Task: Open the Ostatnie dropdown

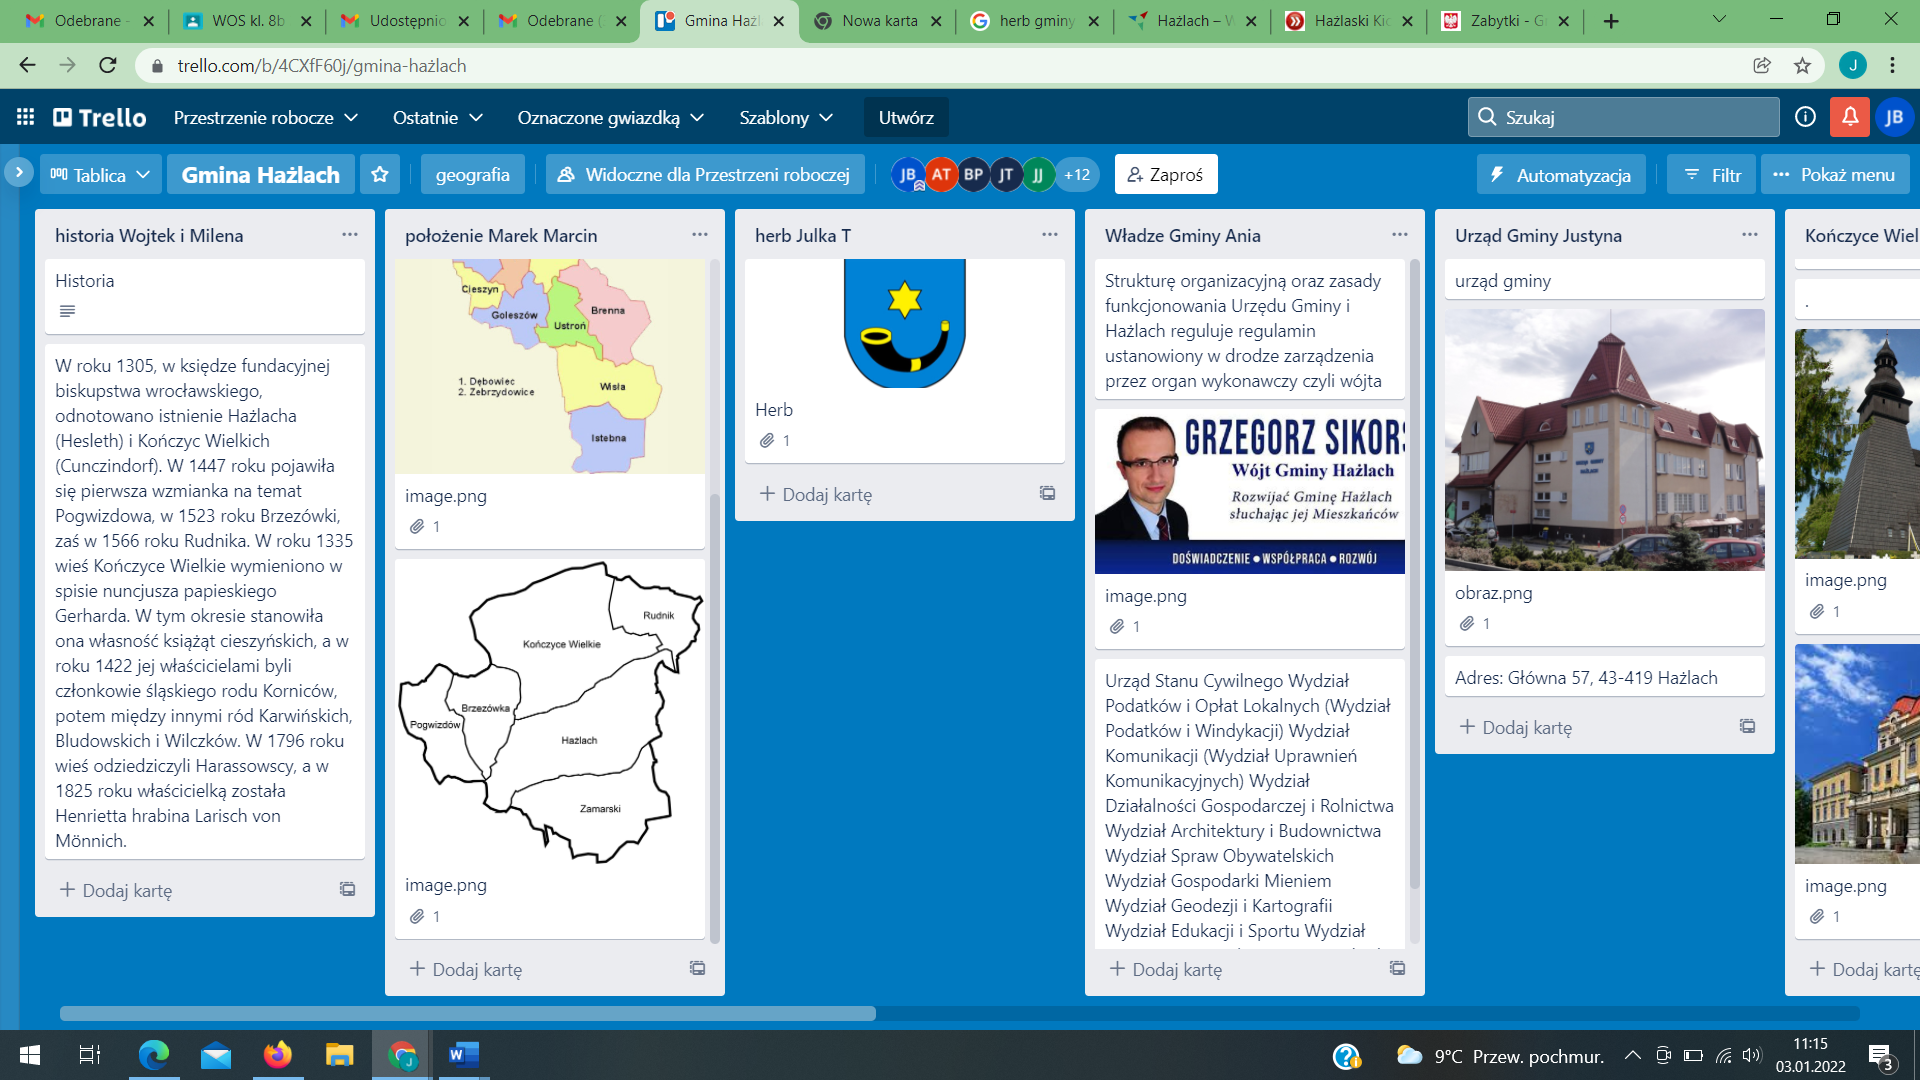Action: point(437,117)
